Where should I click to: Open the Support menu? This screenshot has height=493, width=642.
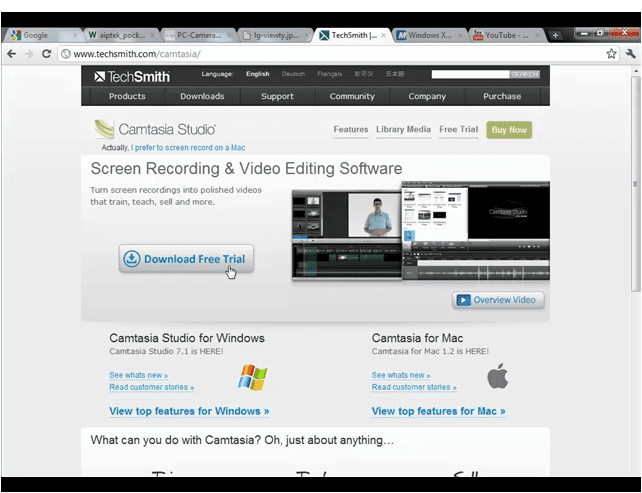click(277, 96)
